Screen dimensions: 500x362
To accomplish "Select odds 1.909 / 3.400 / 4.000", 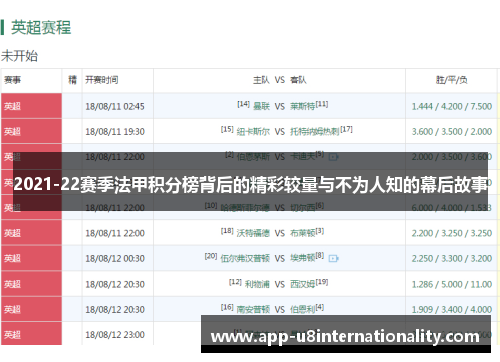I will [452, 310].
